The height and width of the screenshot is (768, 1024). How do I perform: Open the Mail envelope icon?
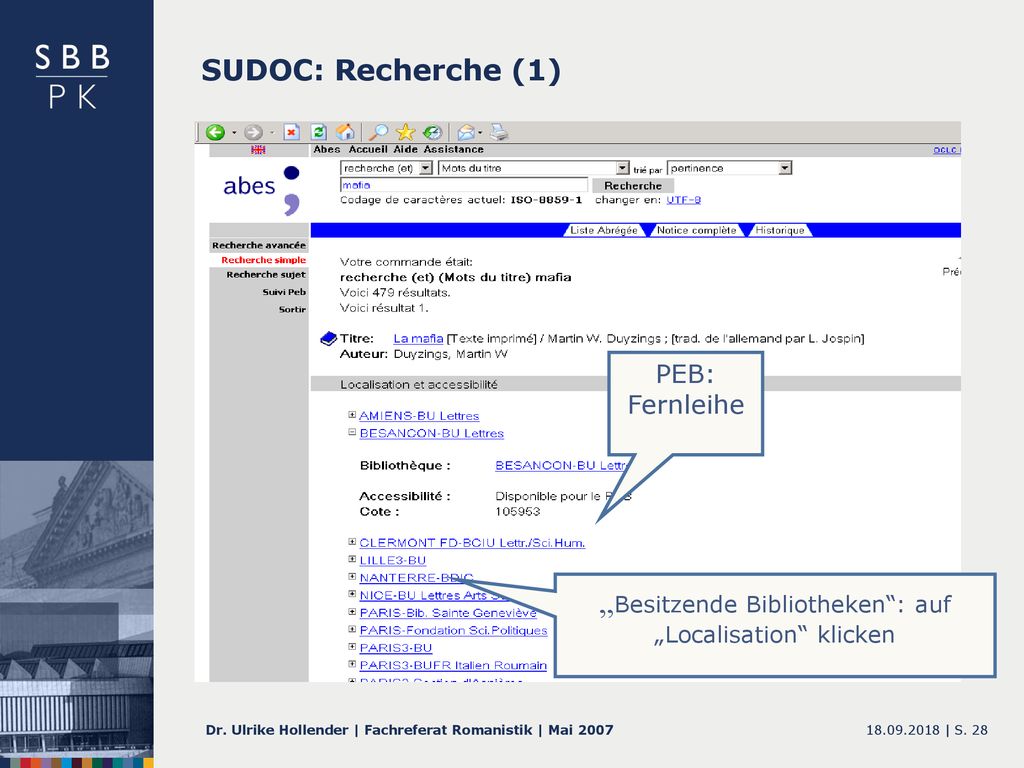click(x=466, y=133)
